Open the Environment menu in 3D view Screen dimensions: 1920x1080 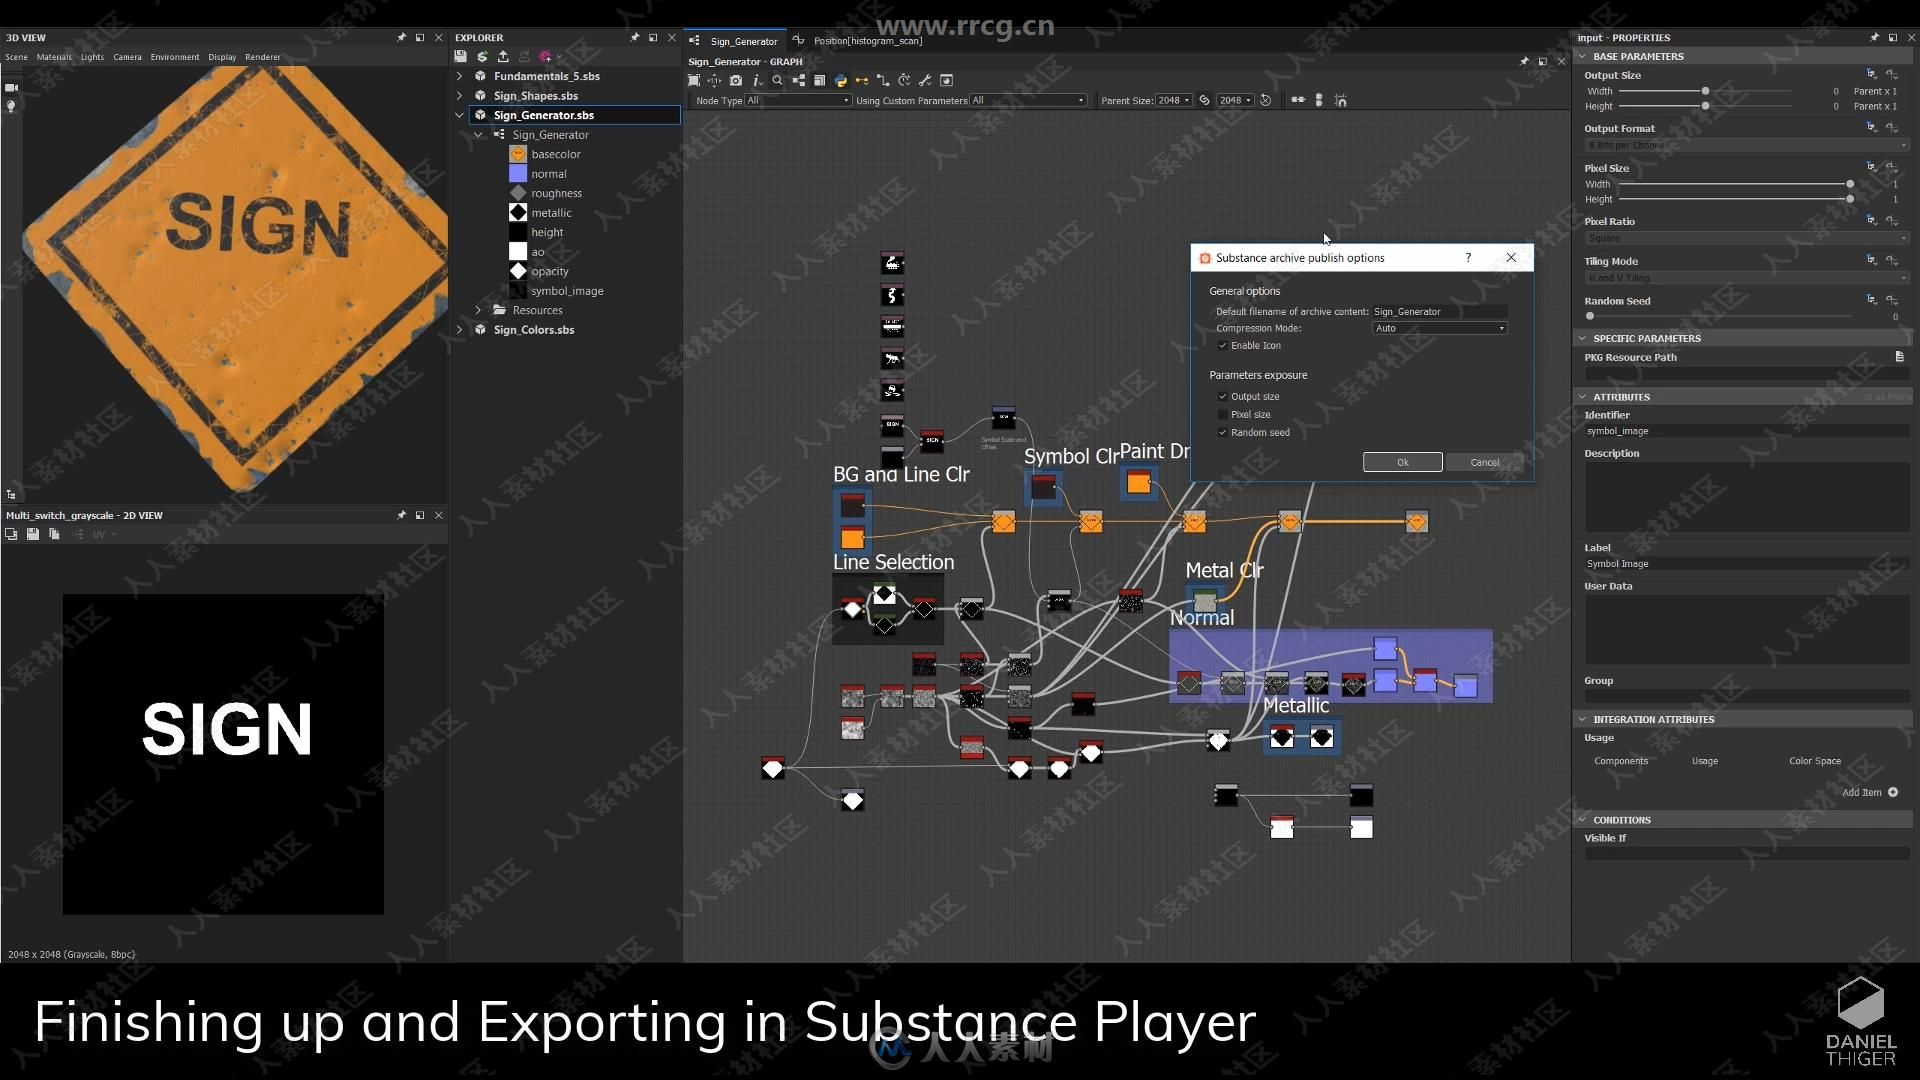175,57
